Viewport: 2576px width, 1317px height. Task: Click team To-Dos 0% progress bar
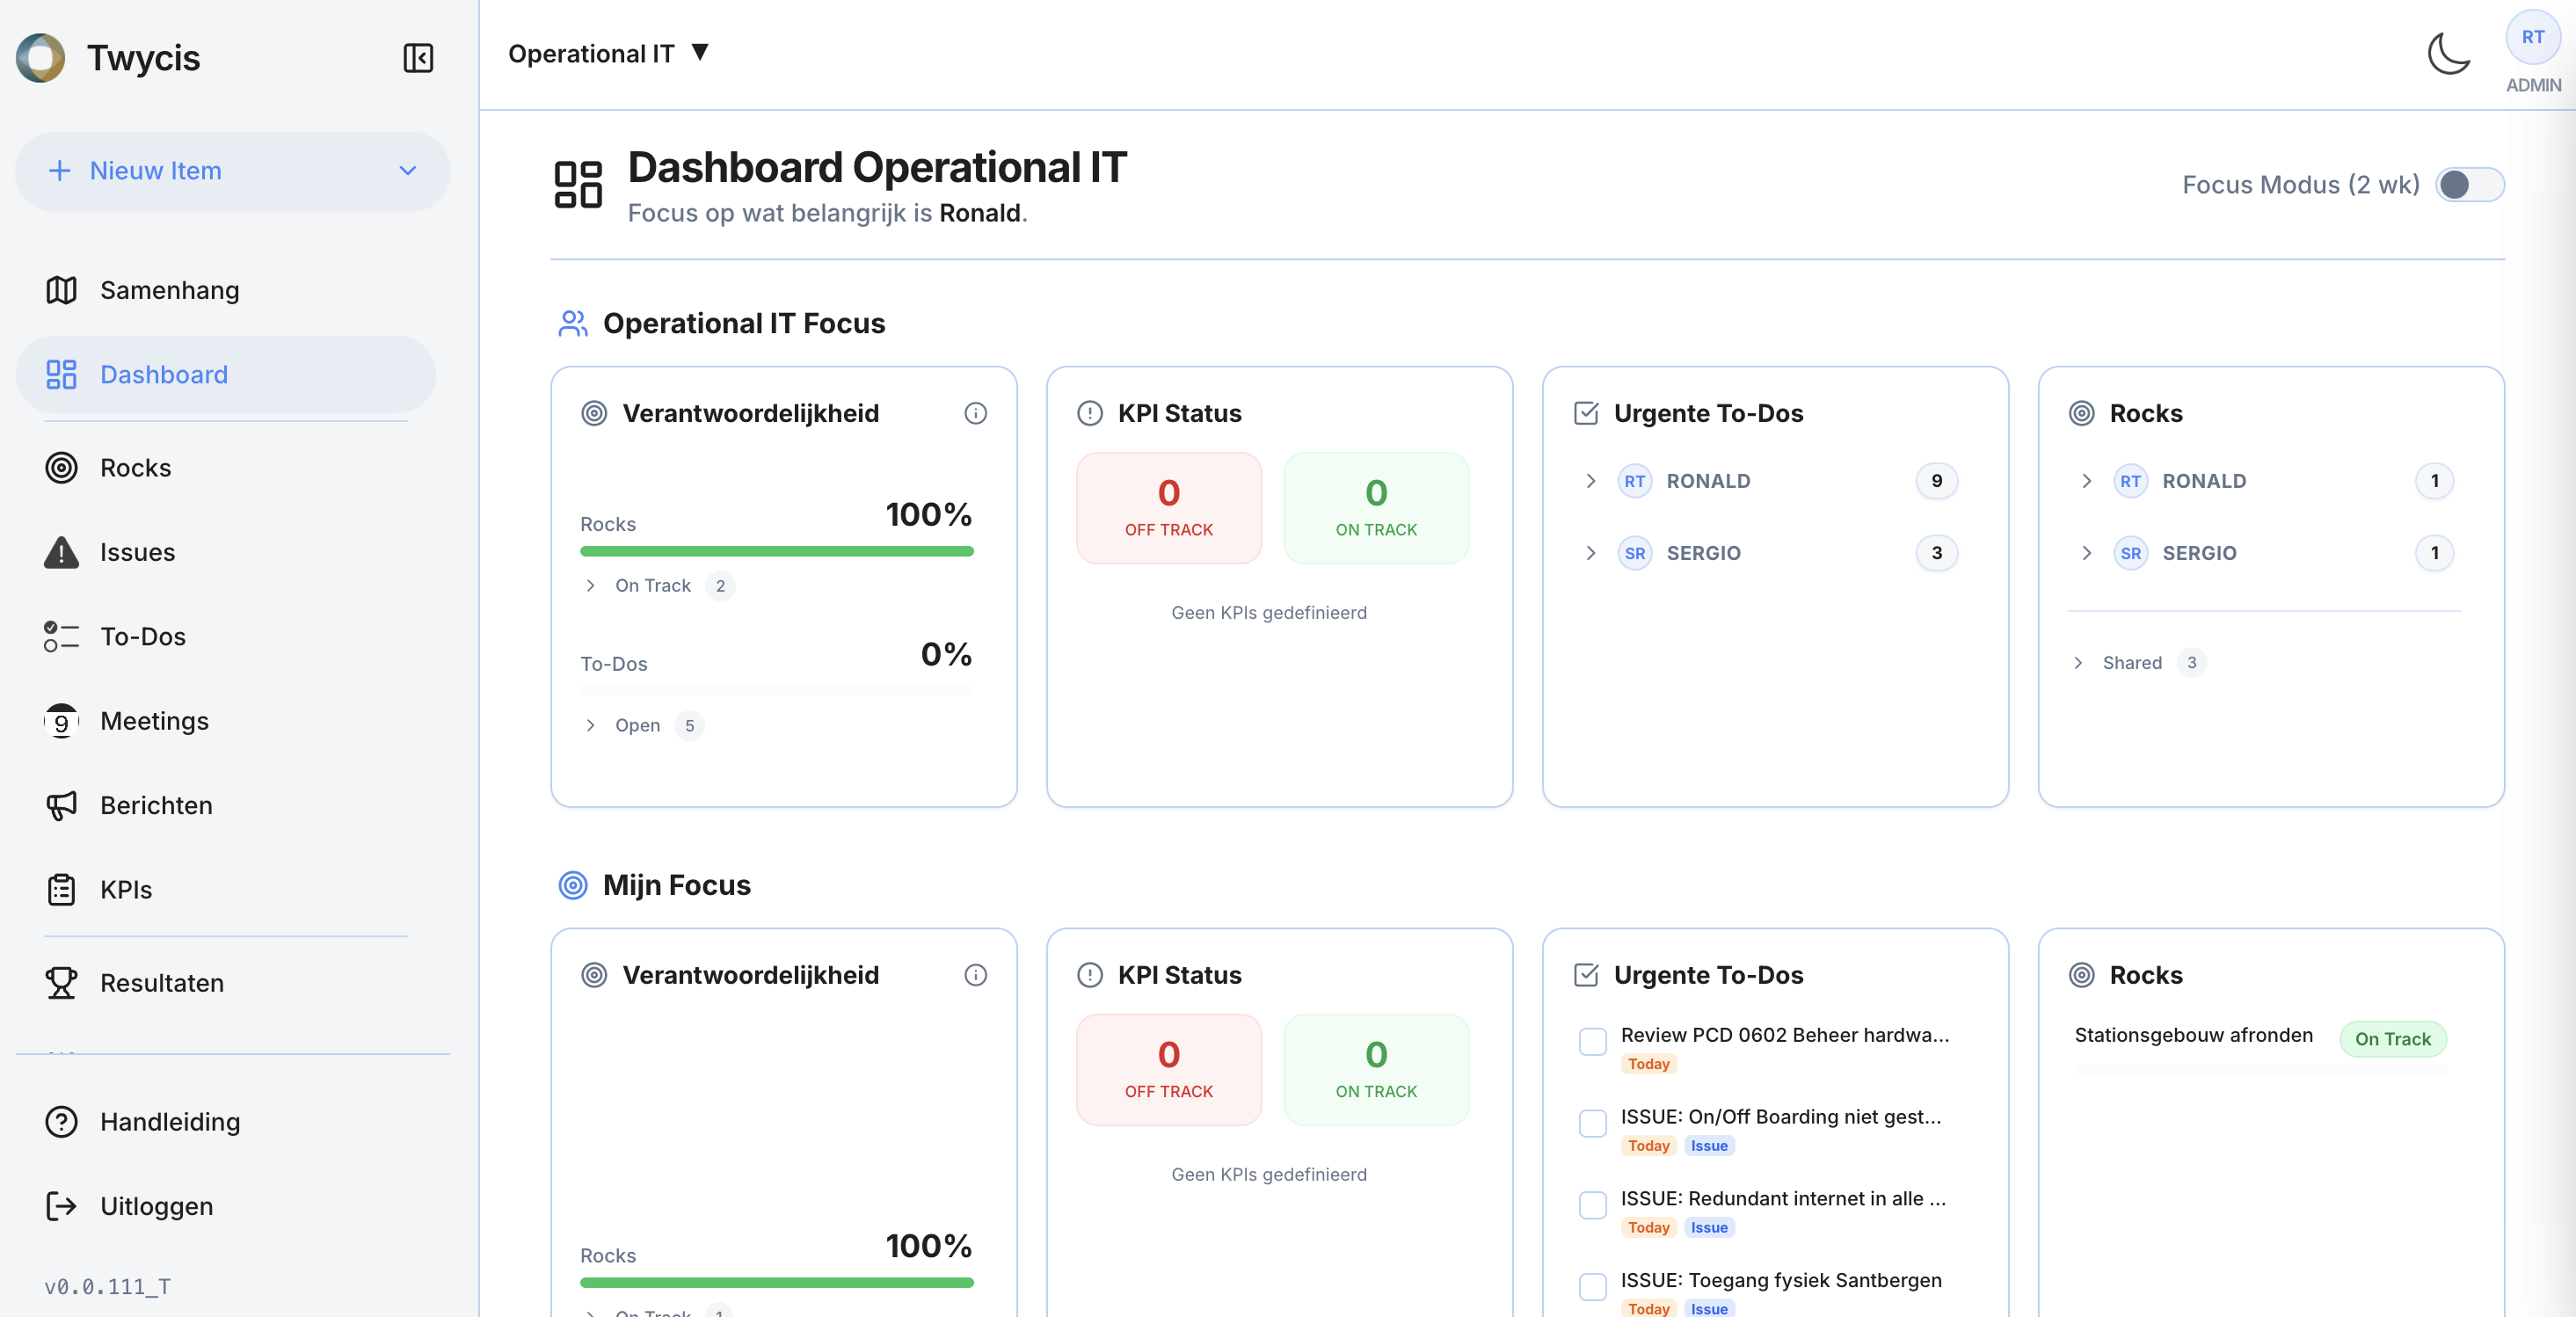[776, 691]
